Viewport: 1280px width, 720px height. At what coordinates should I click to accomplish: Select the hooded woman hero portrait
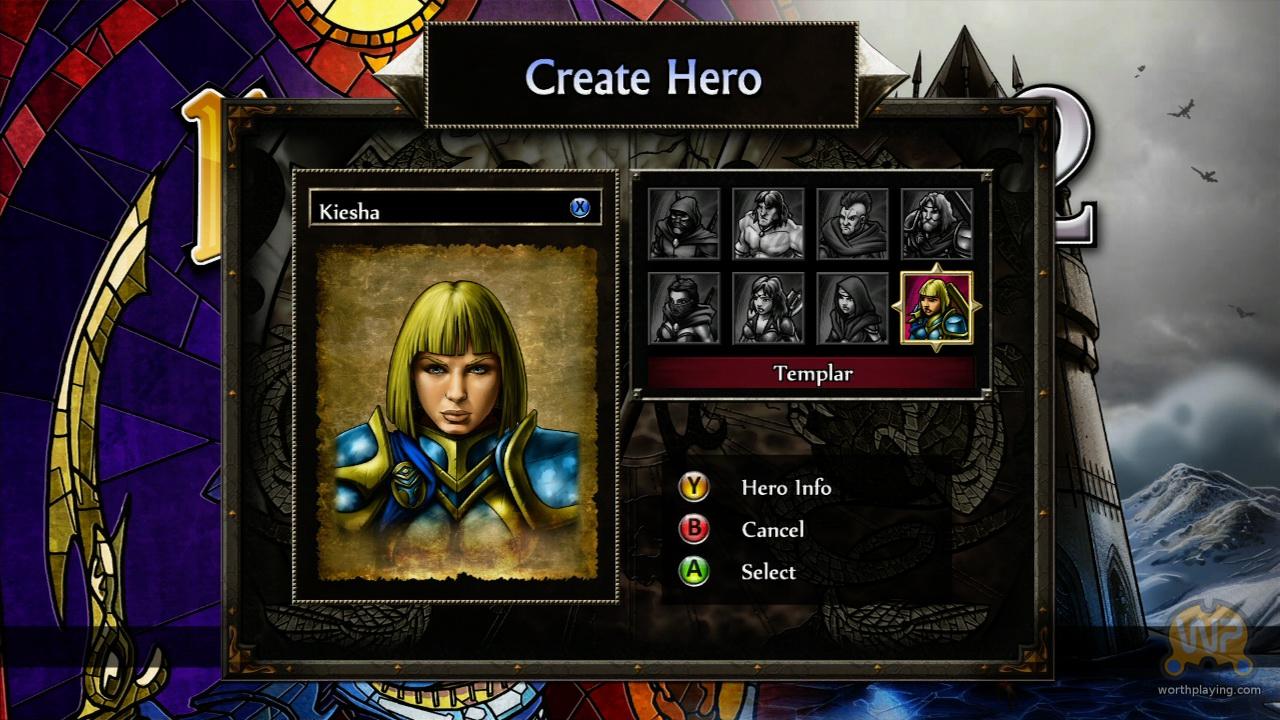(x=853, y=308)
